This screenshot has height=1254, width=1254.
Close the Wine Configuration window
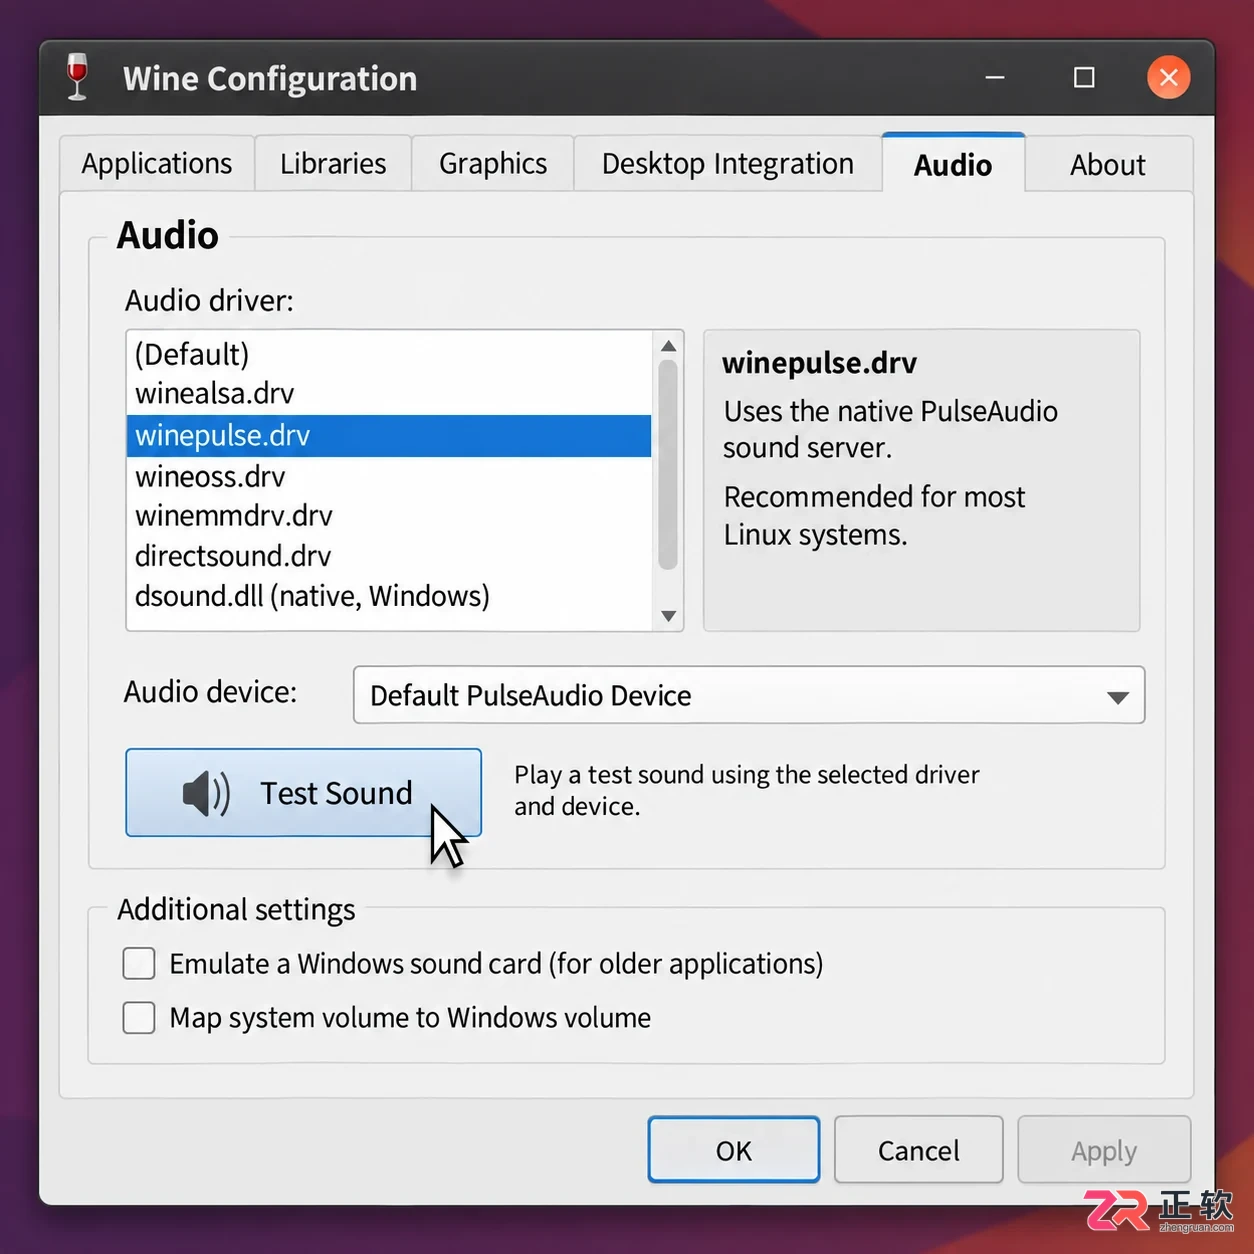[1168, 77]
